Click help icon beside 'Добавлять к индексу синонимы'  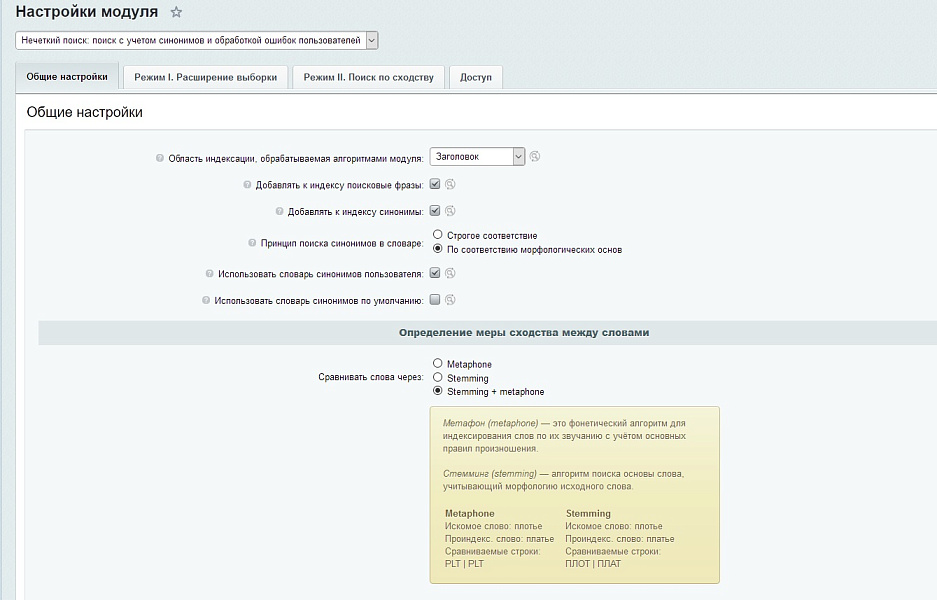click(279, 212)
